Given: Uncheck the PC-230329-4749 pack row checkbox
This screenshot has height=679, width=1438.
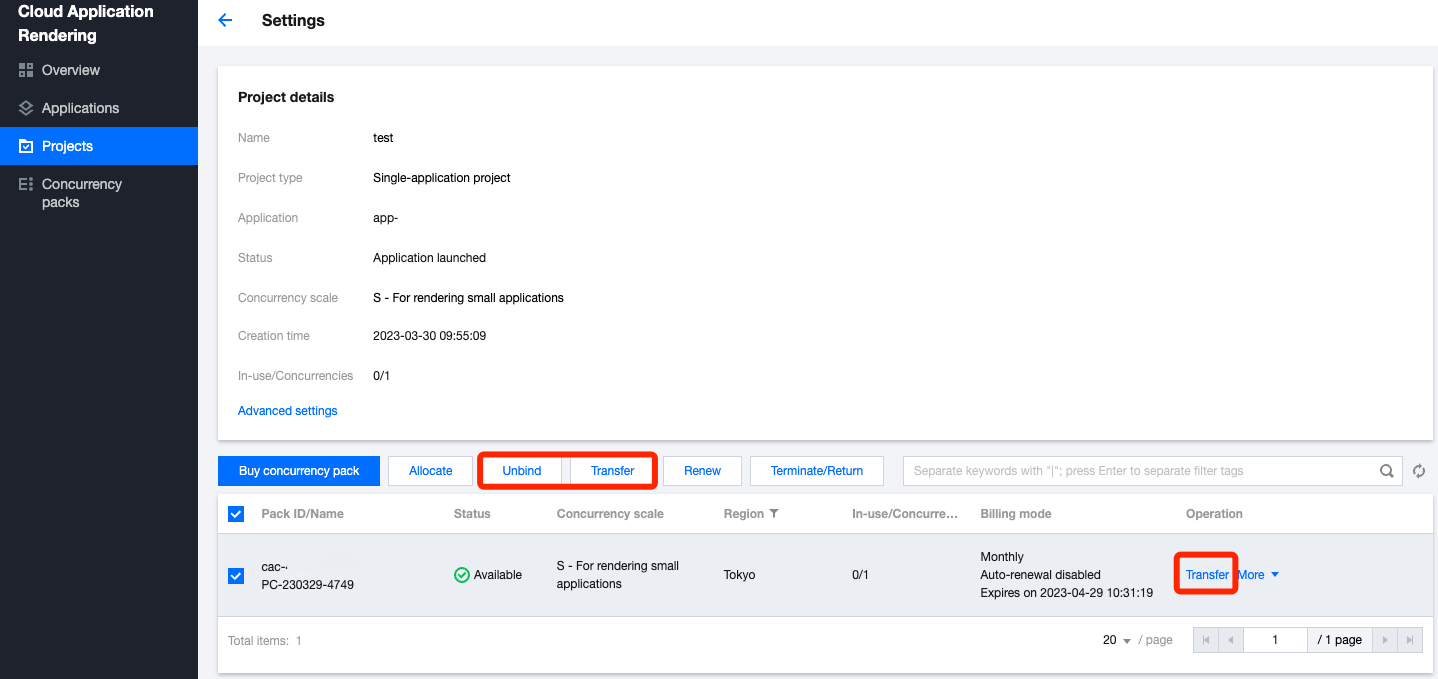Looking at the screenshot, I should 236,575.
